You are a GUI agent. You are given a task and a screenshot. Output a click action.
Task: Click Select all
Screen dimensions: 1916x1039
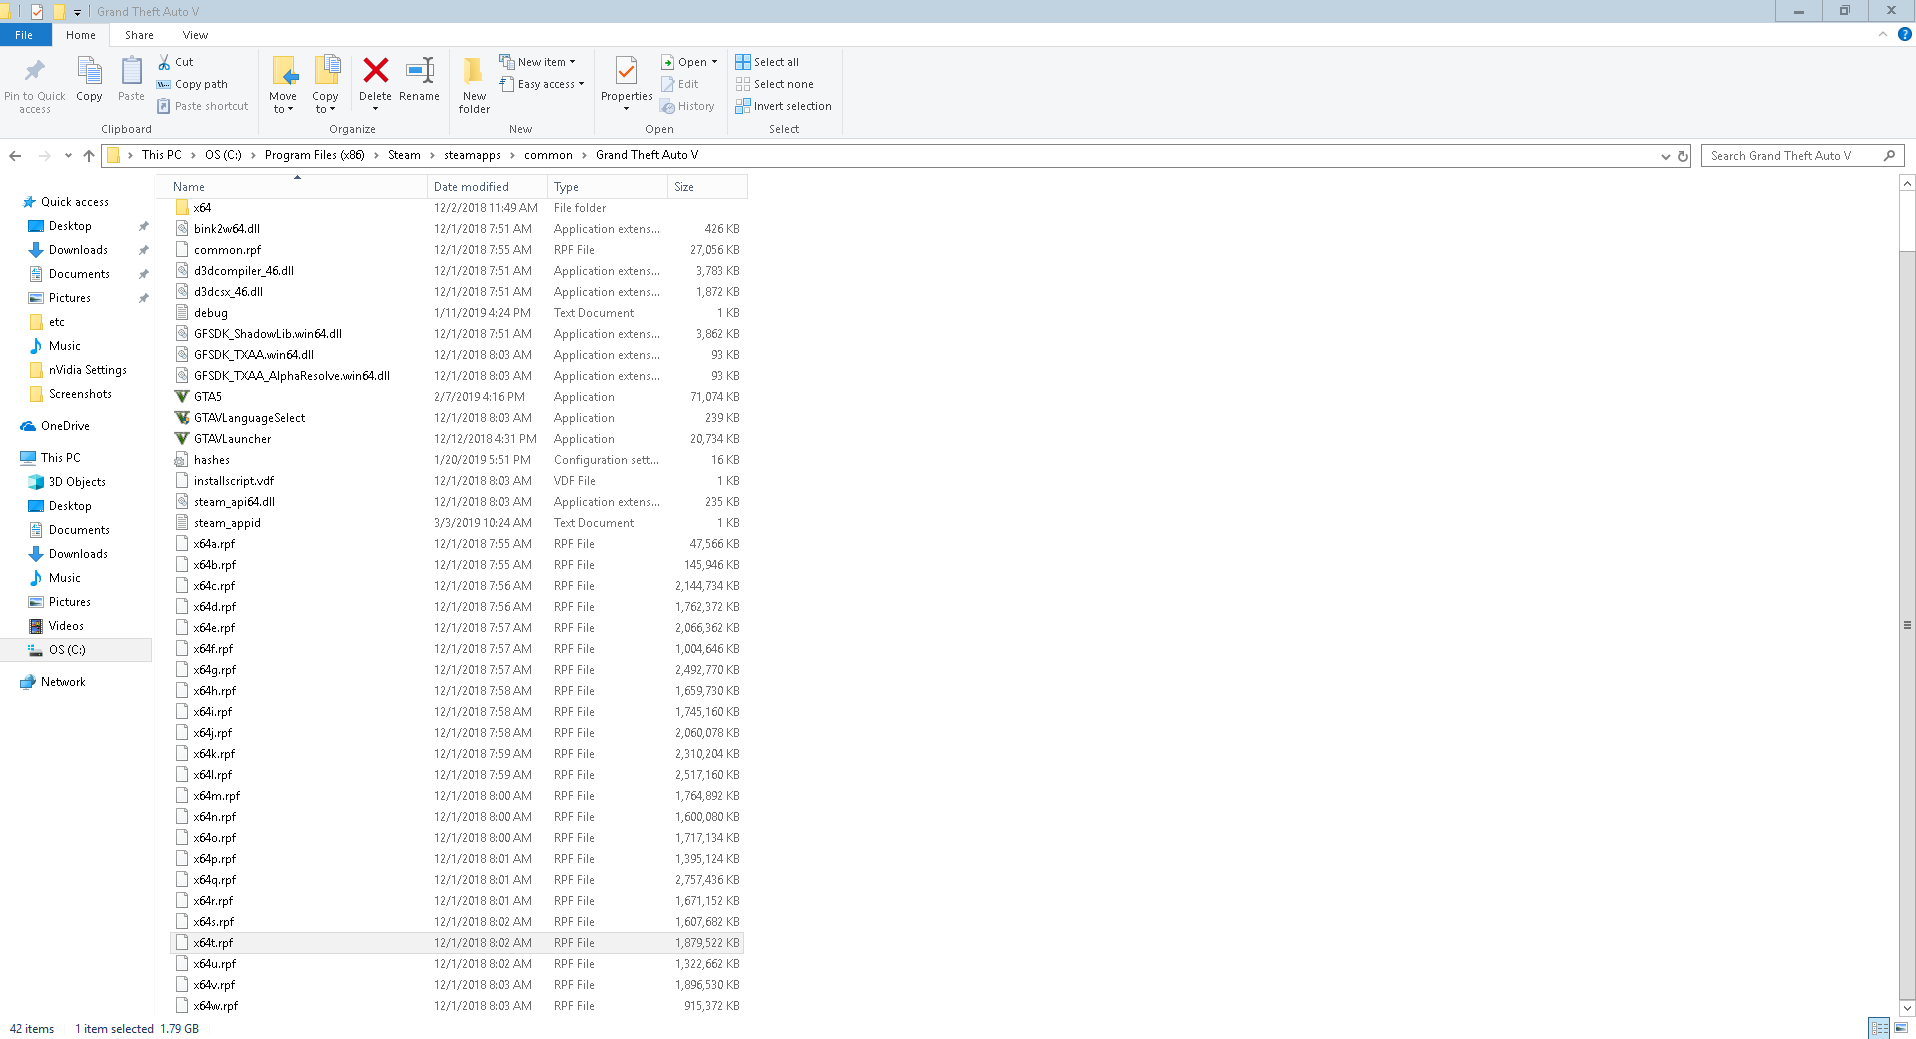click(x=768, y=62)
